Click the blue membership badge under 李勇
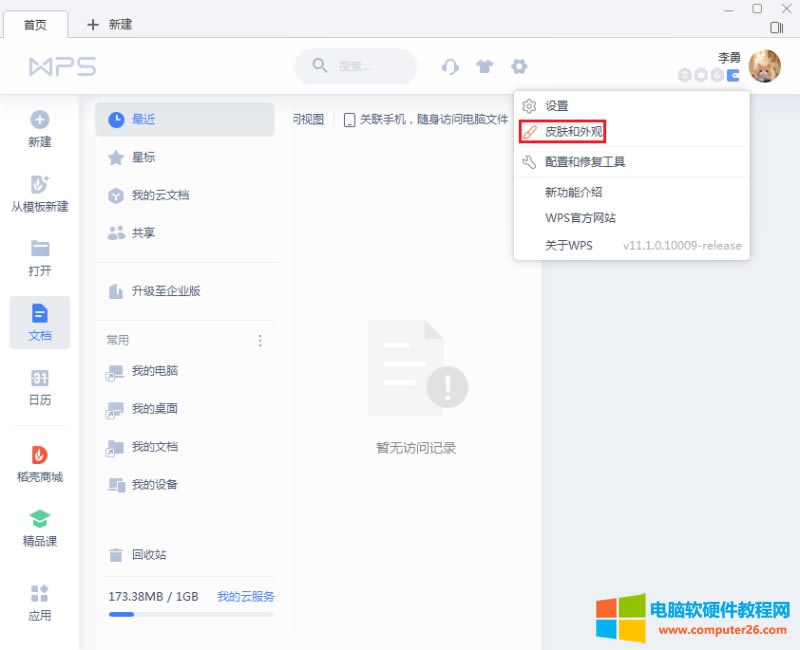The width and height of the screenshot is (800, 650). click(x=733, y=76)
